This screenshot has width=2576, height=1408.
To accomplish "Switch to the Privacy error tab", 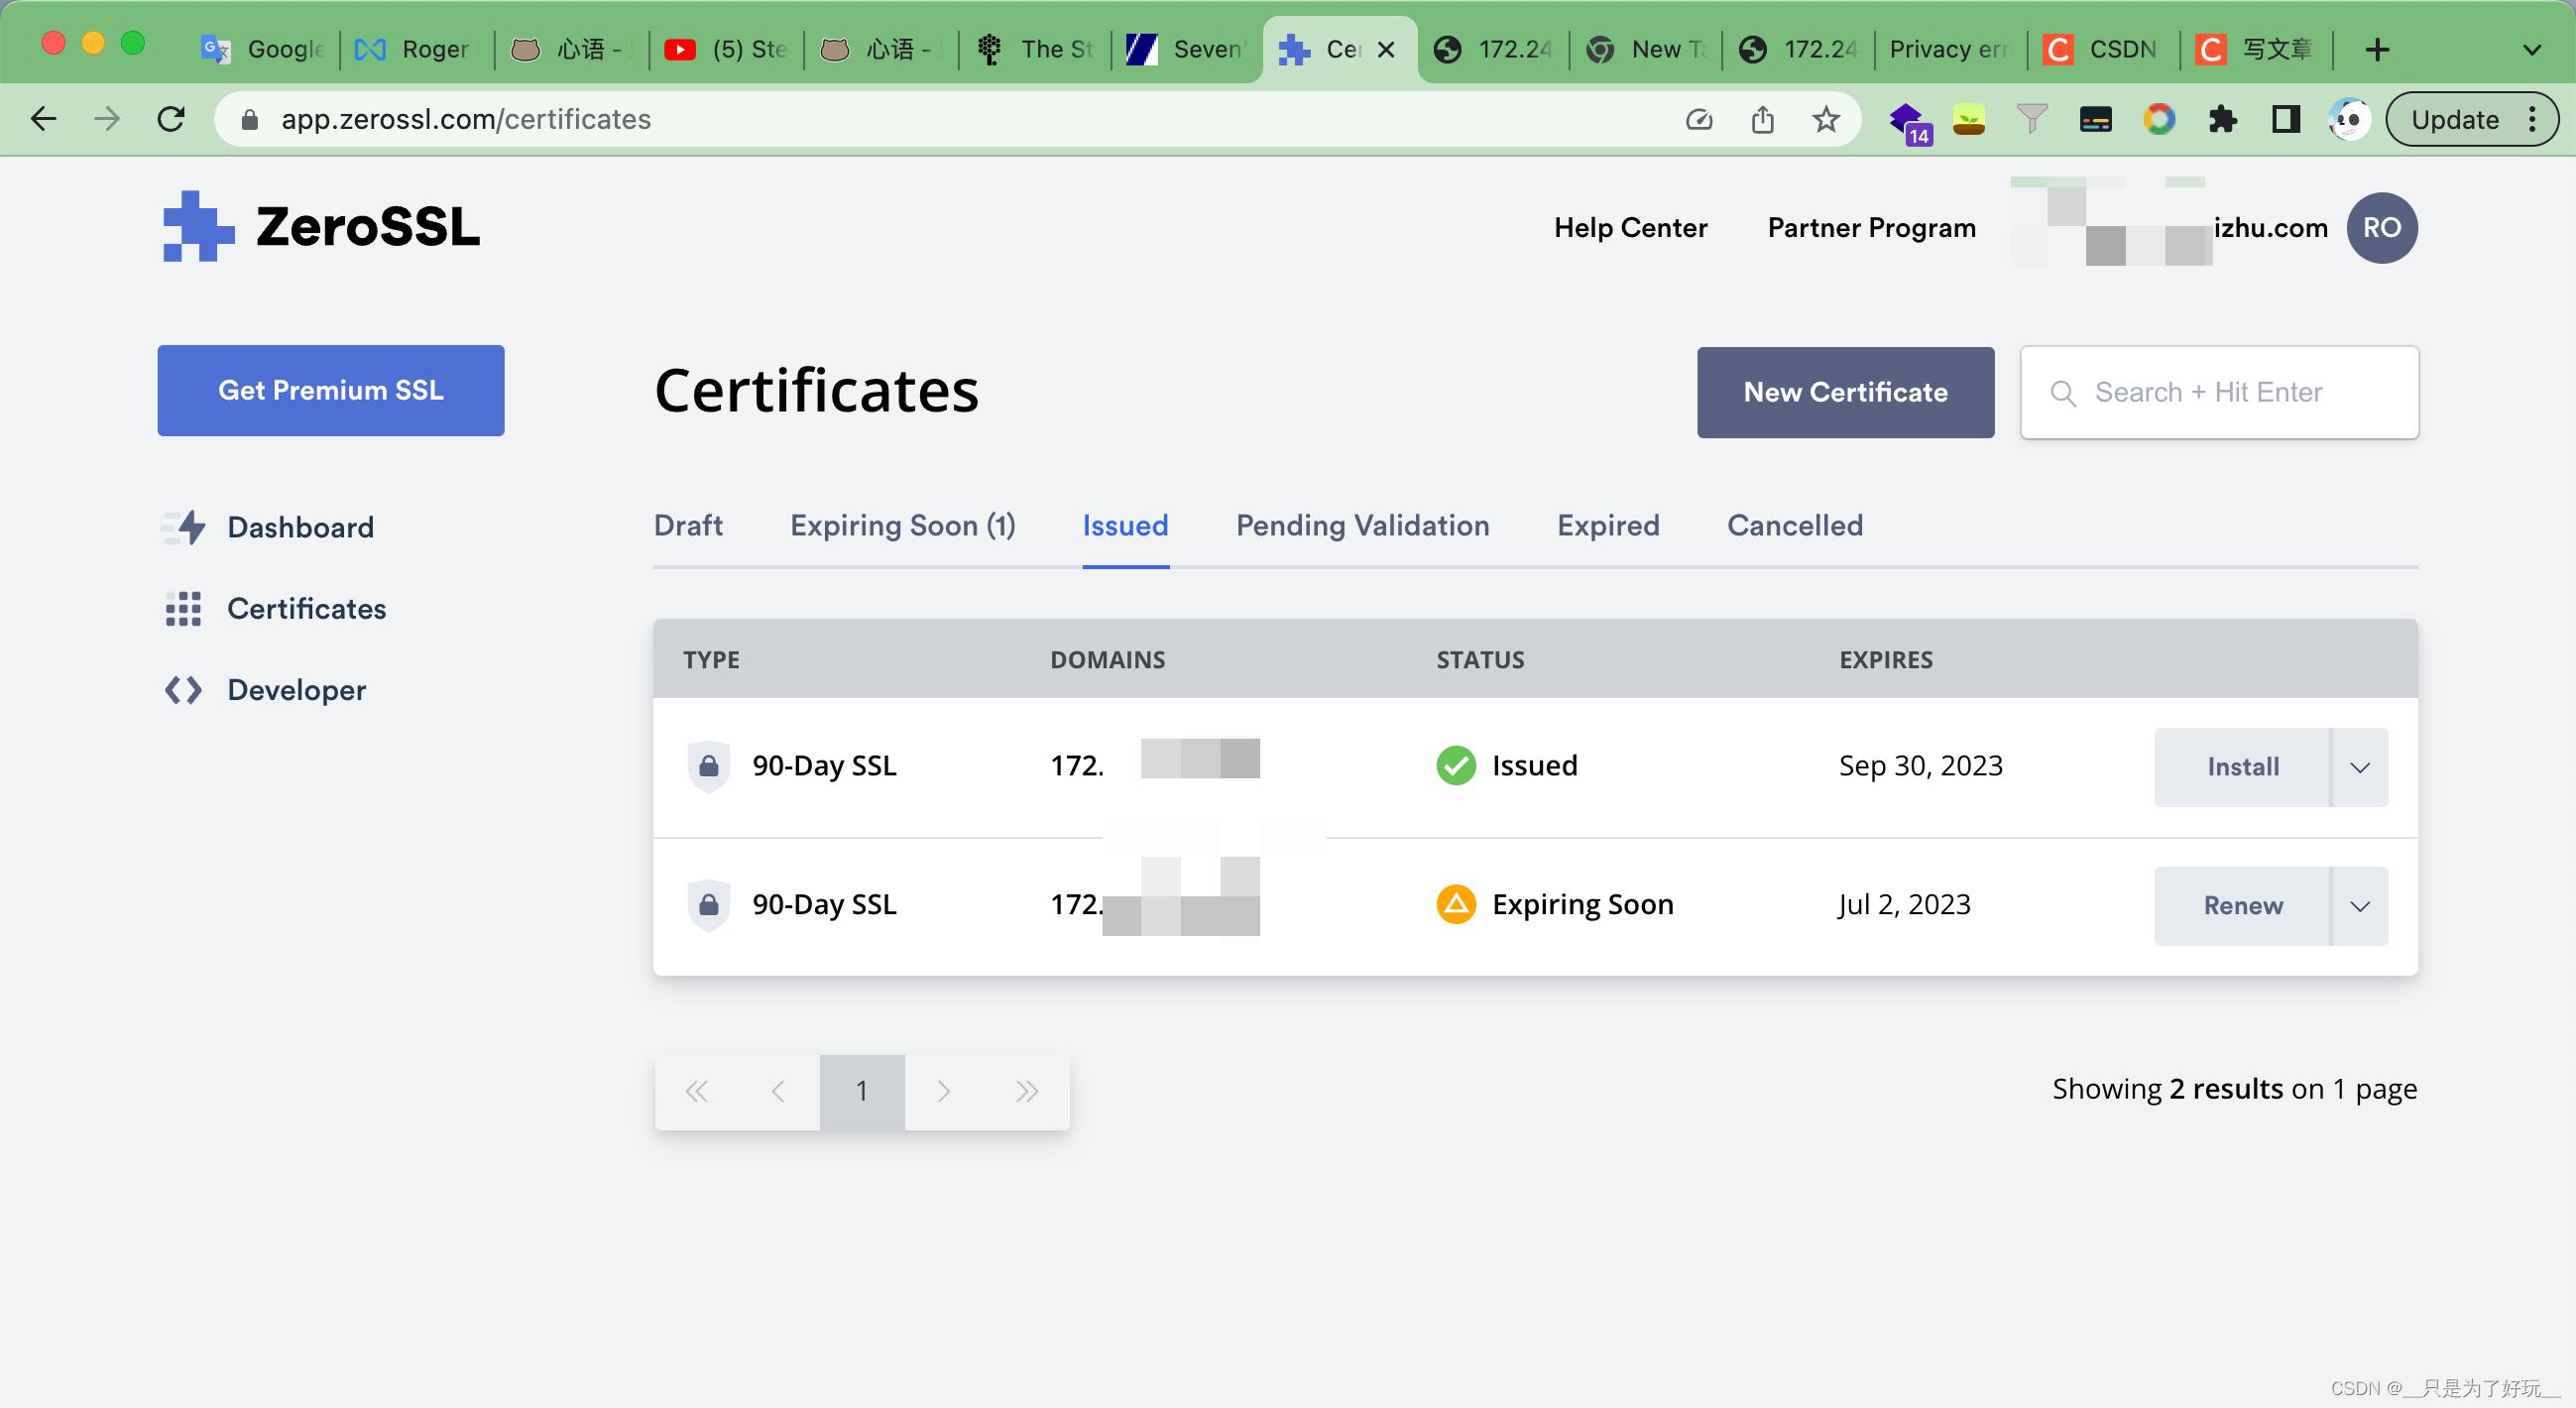I will pos(1948,49).
